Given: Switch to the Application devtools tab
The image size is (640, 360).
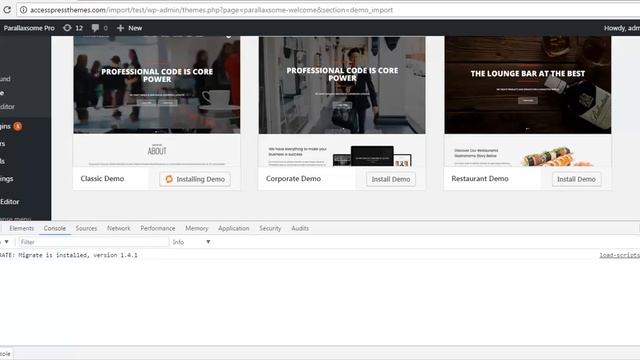Looking at the screenshot, I should click(x=233, y=228).
